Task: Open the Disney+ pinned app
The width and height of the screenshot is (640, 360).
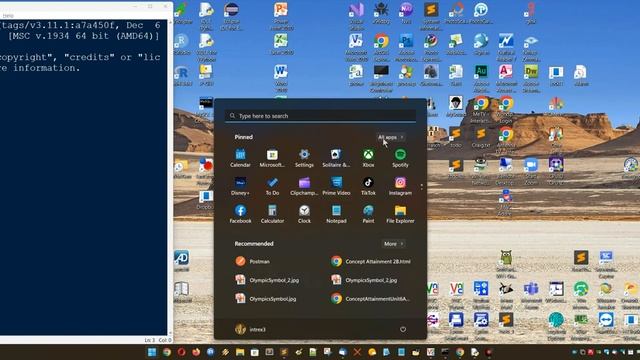Action: click(240, 187)
